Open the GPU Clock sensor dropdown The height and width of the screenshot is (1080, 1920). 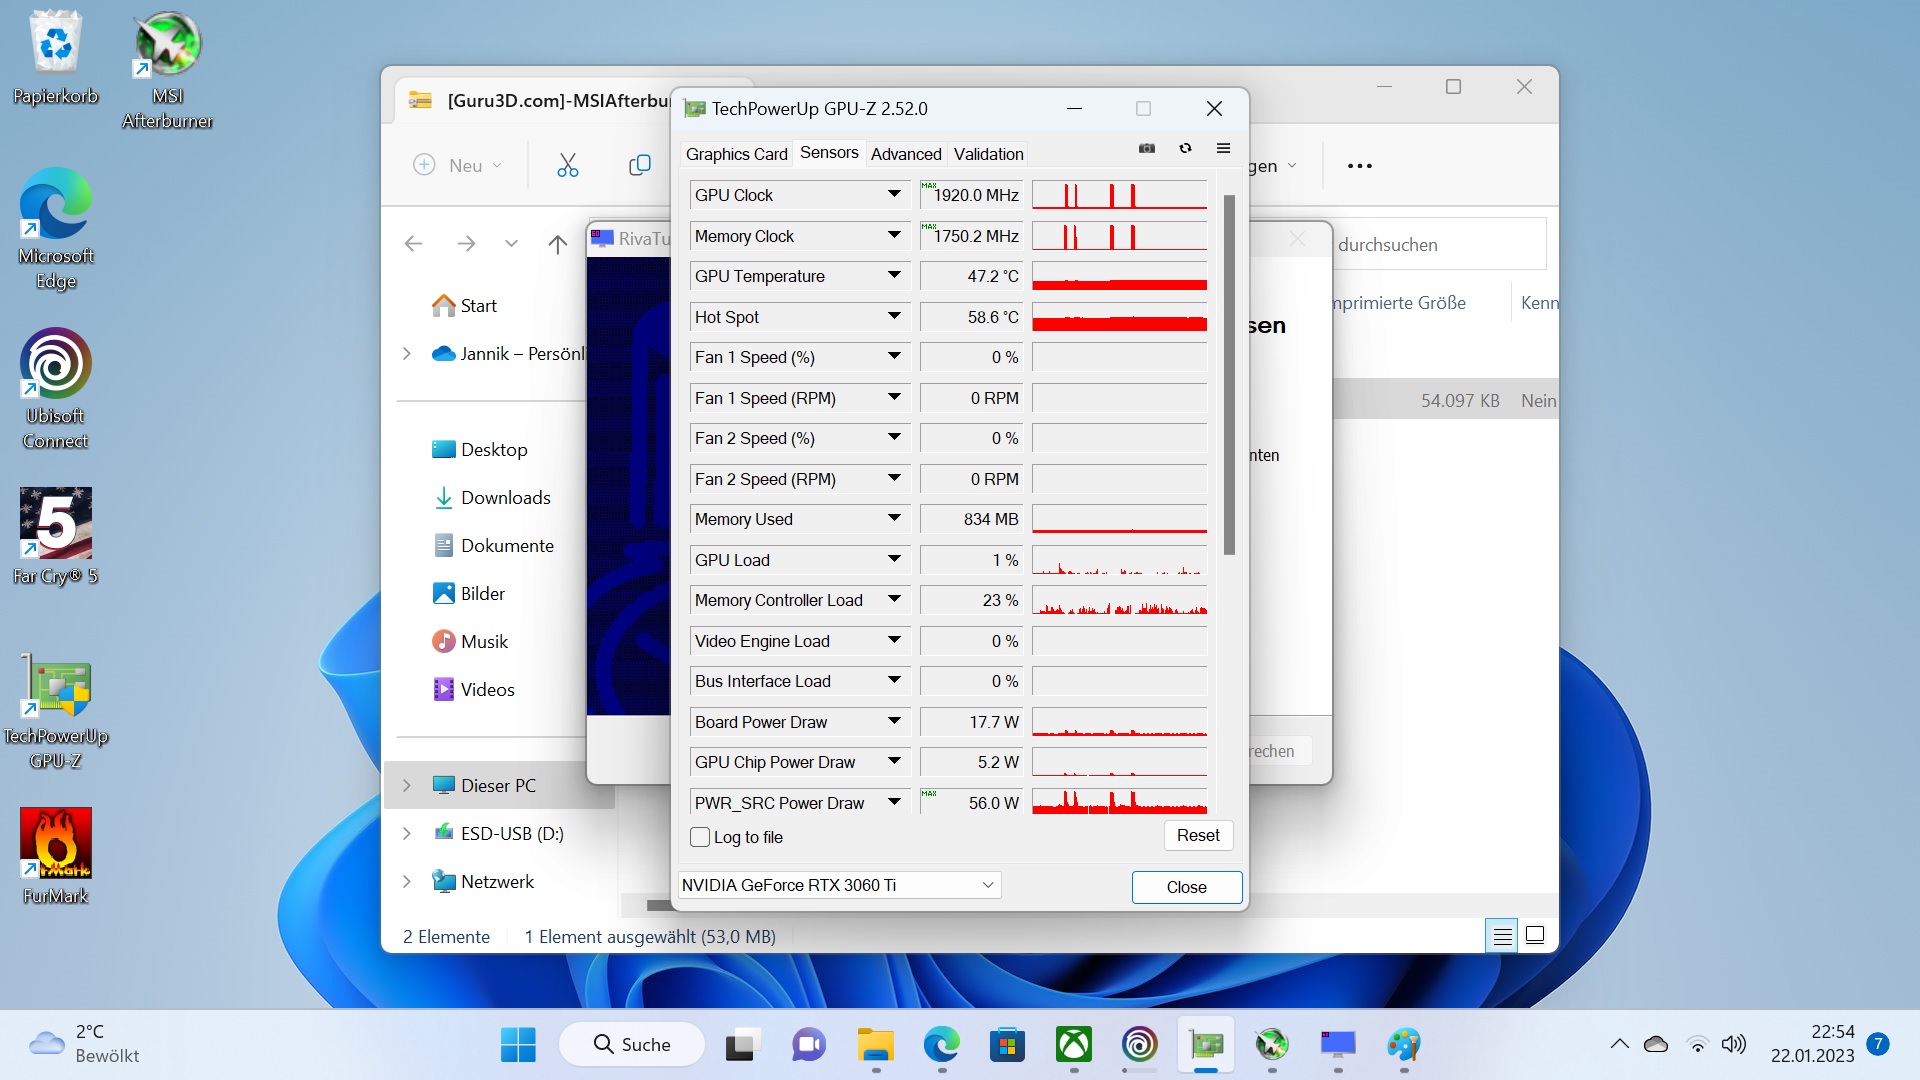(894, 195)
